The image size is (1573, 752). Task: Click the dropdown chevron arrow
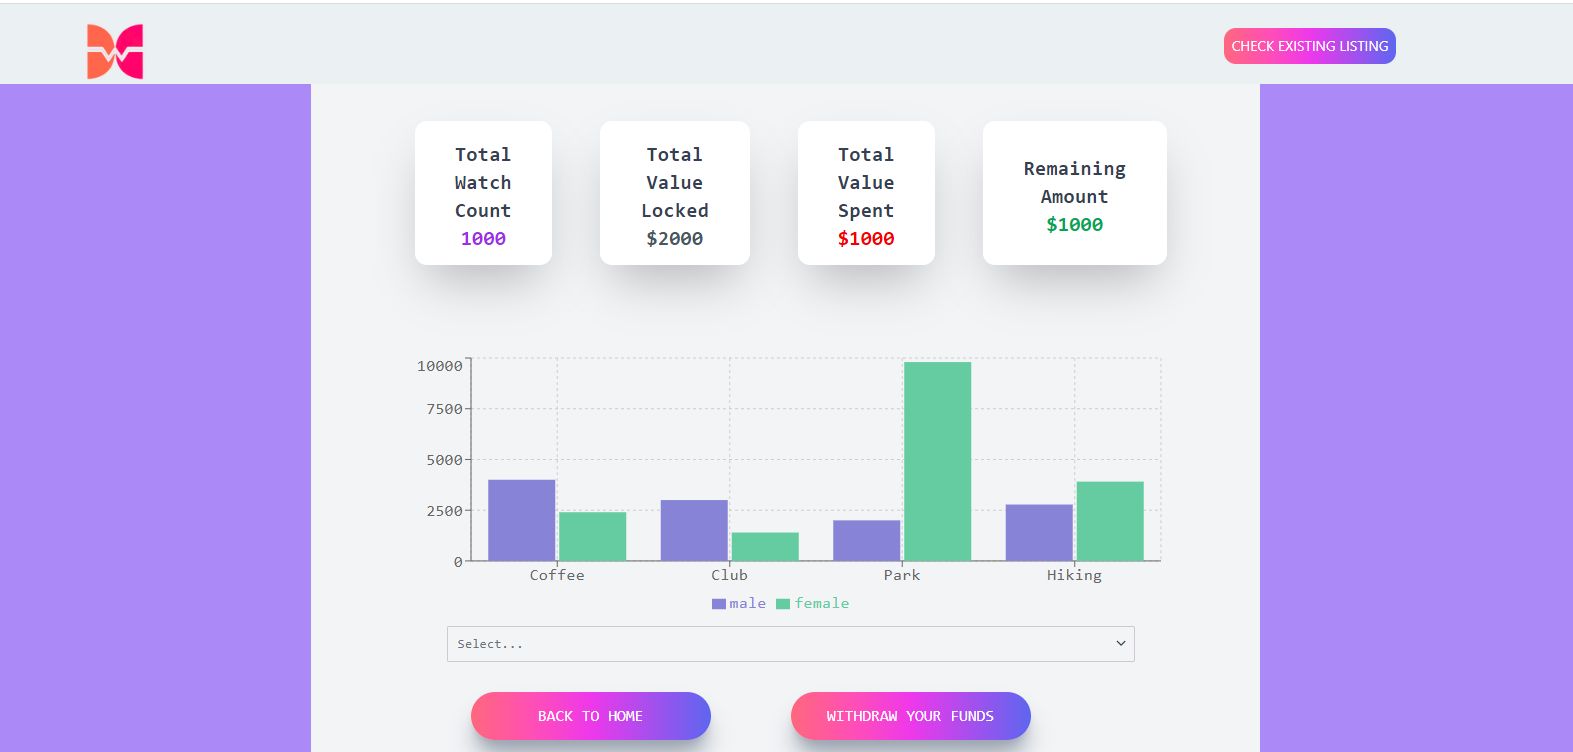[x=1120, y=644]
